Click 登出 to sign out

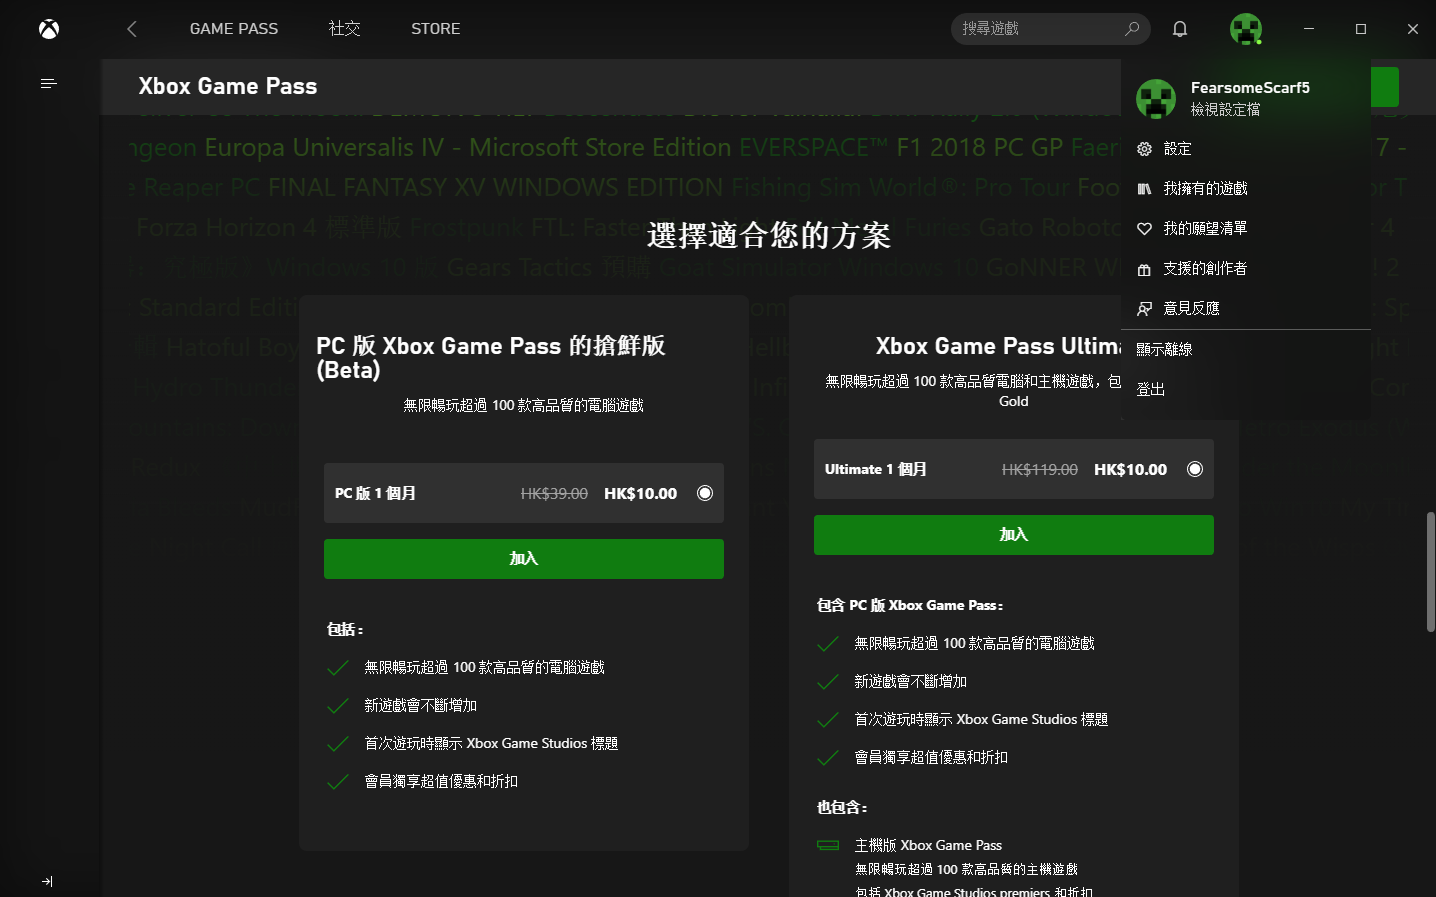(1245, 390)
